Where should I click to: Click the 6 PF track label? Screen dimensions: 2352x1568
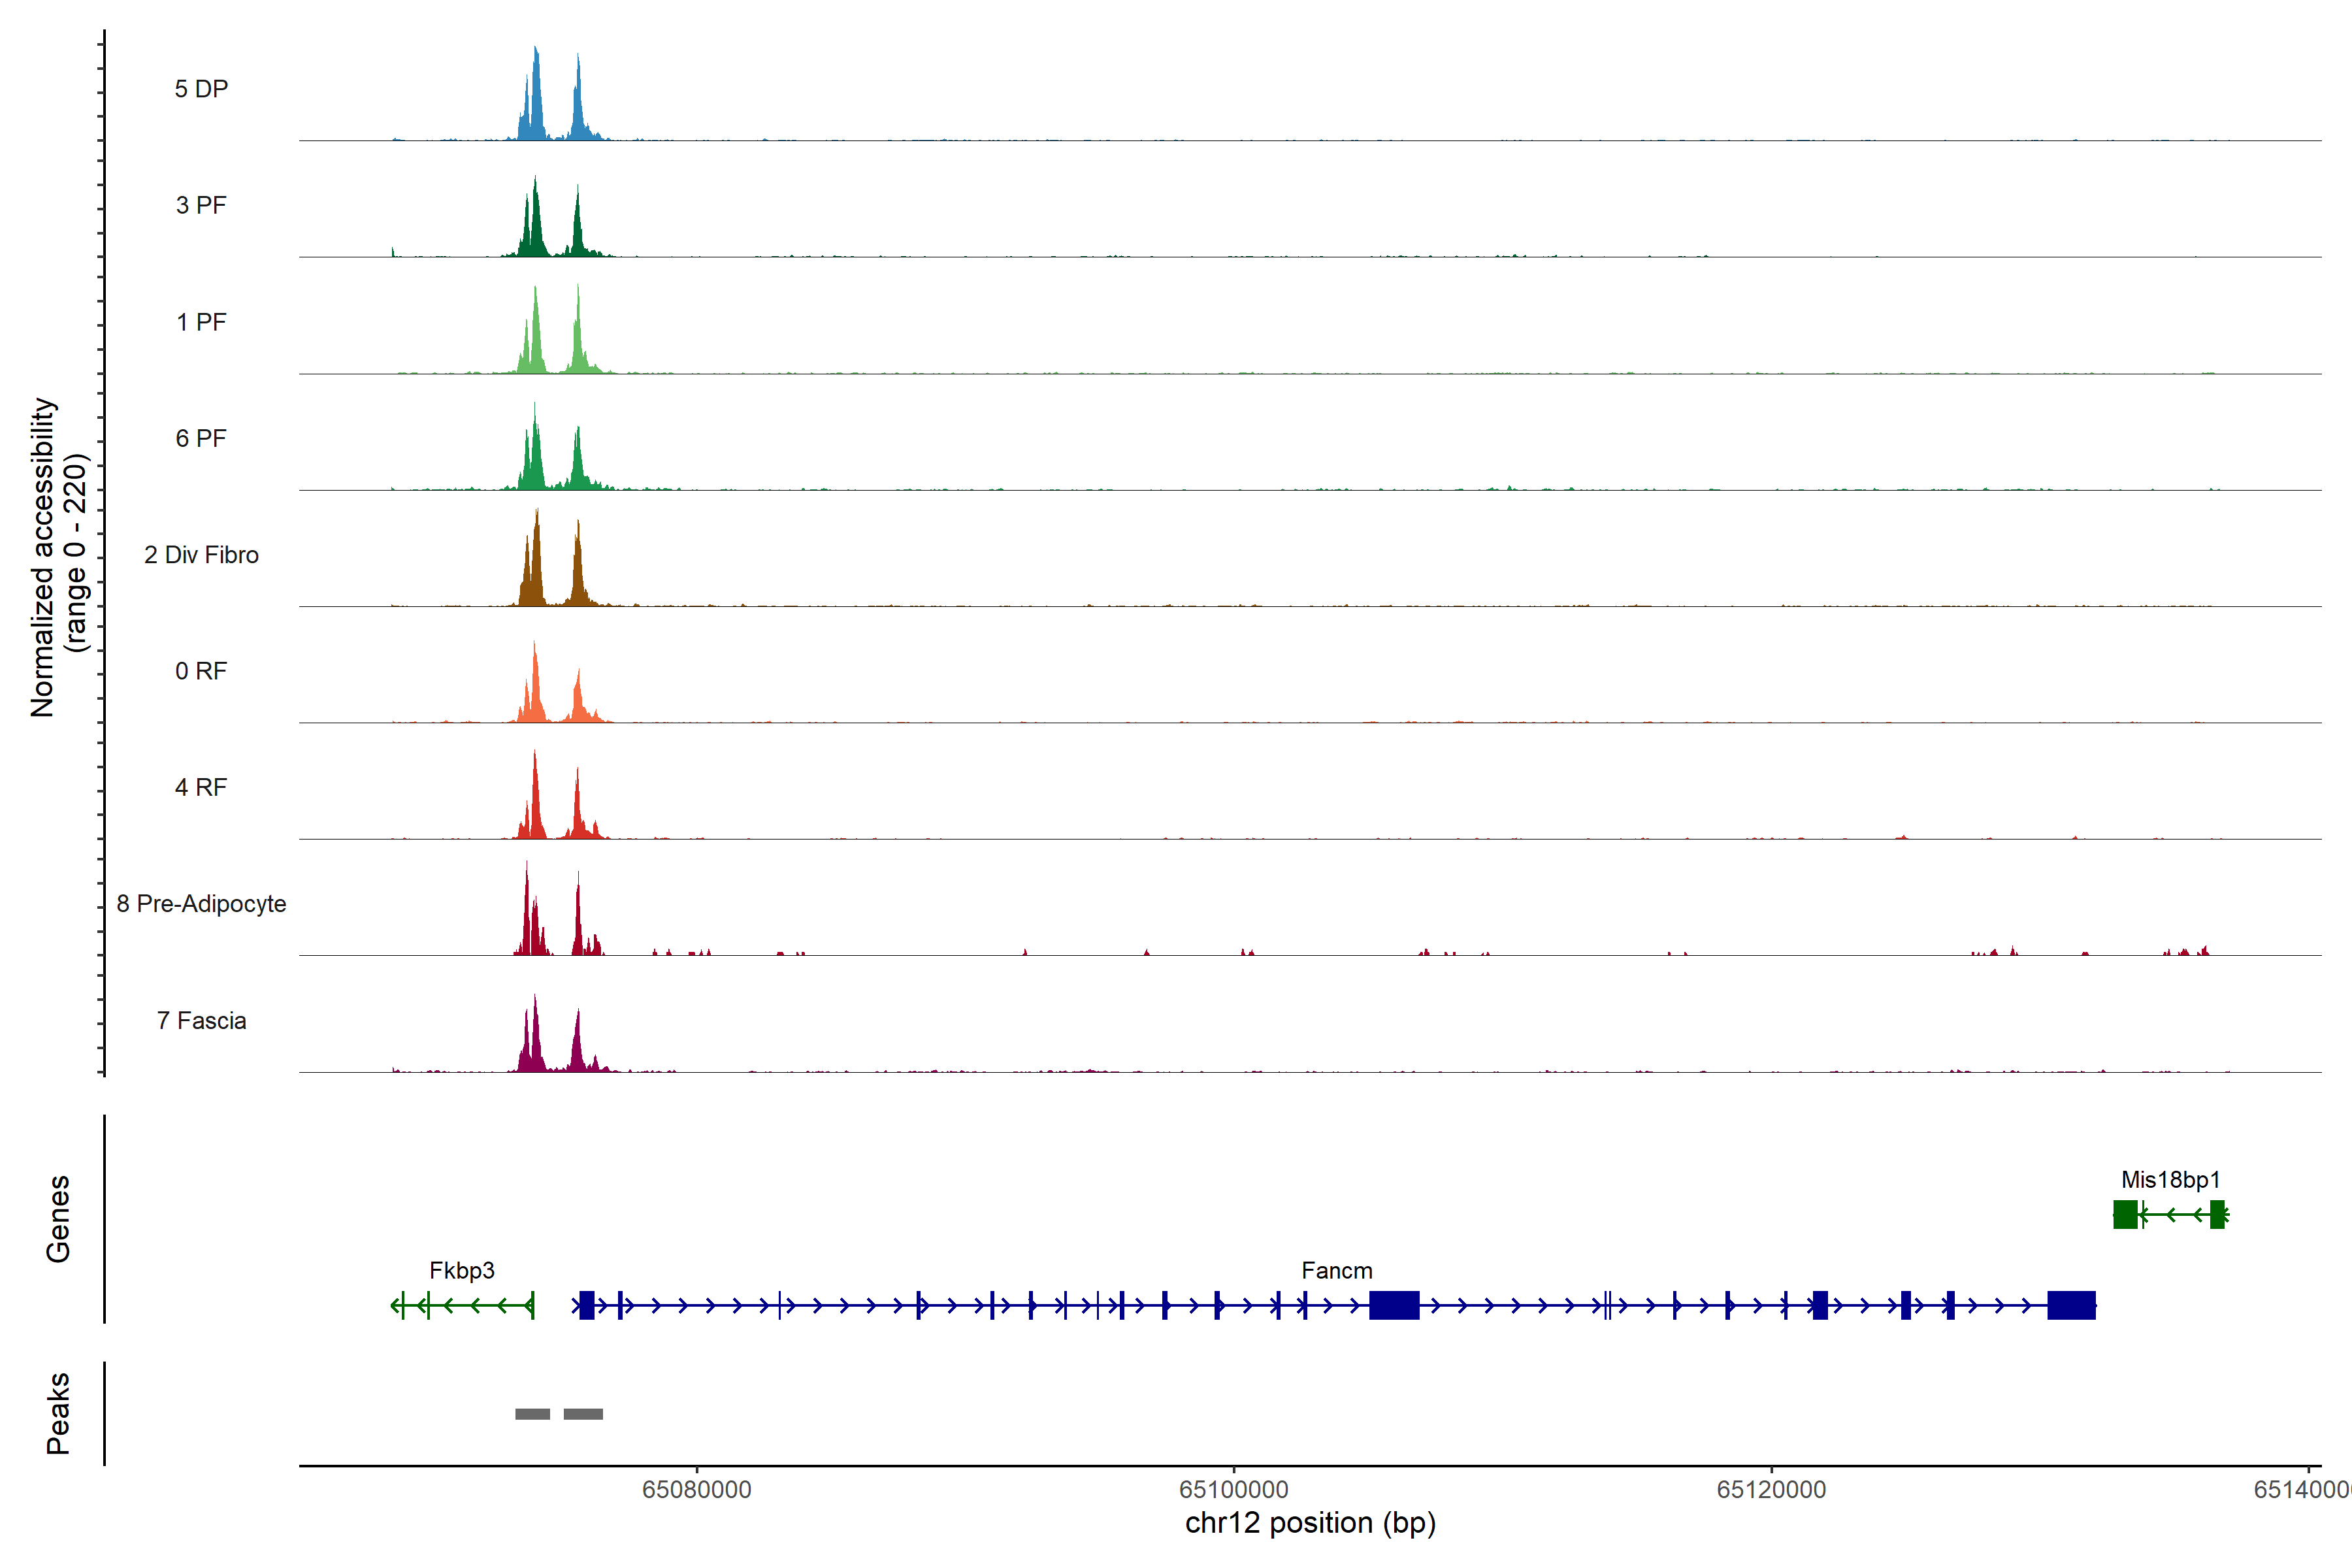click(x=201, y=438)
